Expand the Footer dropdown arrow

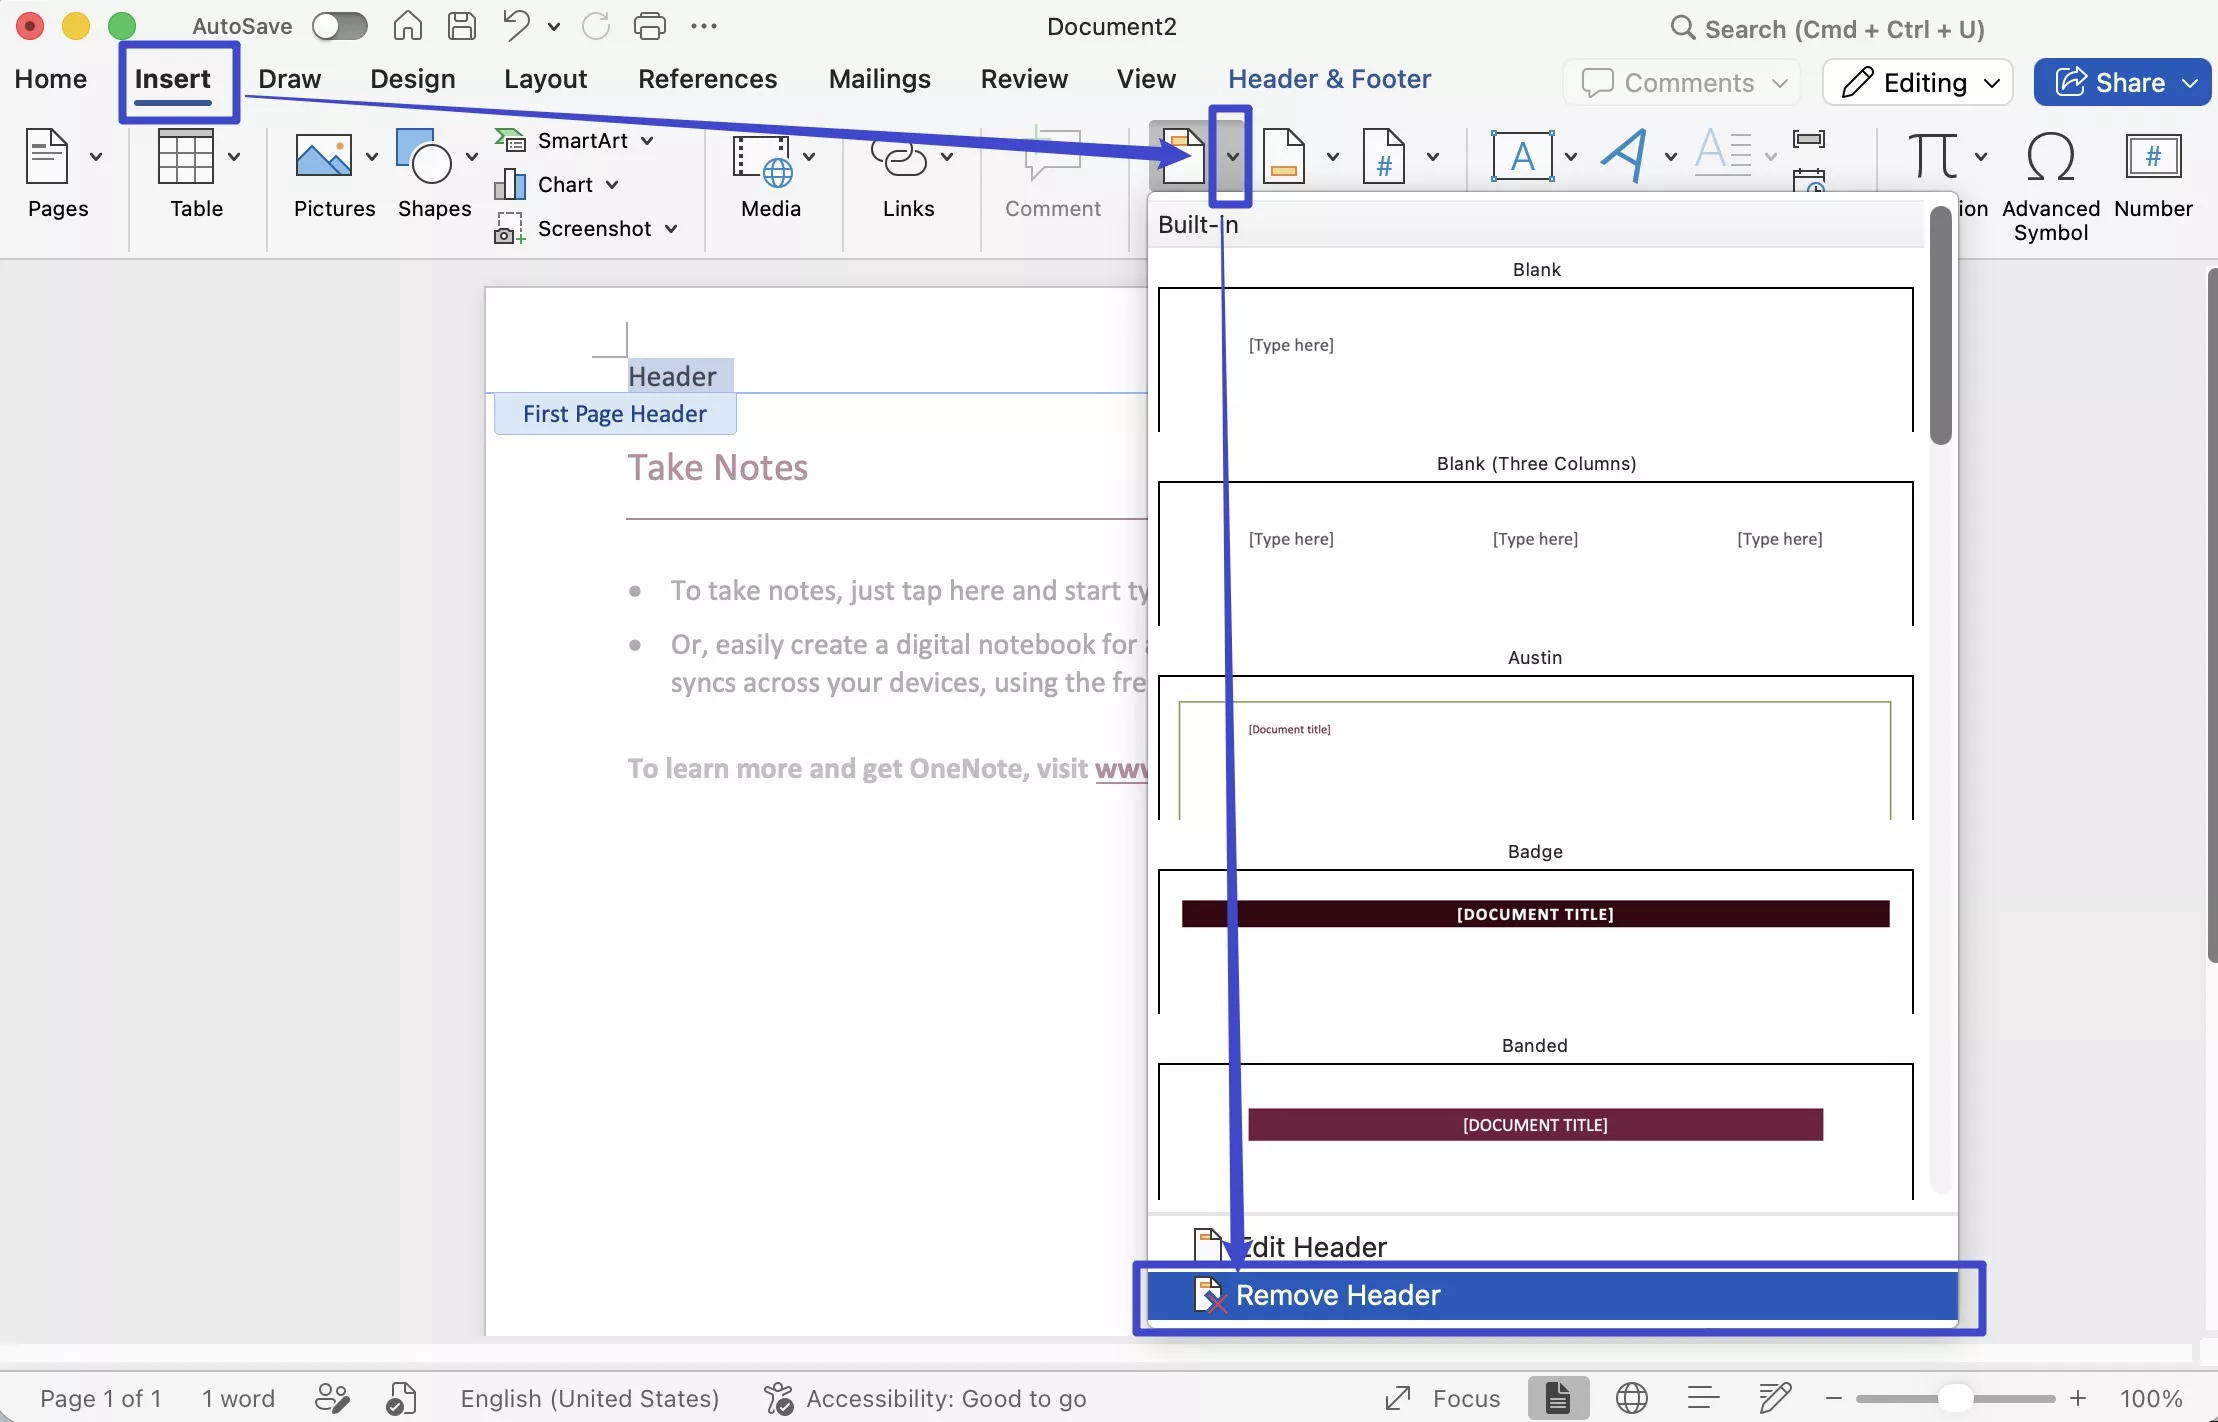[x=1332, y=157]
